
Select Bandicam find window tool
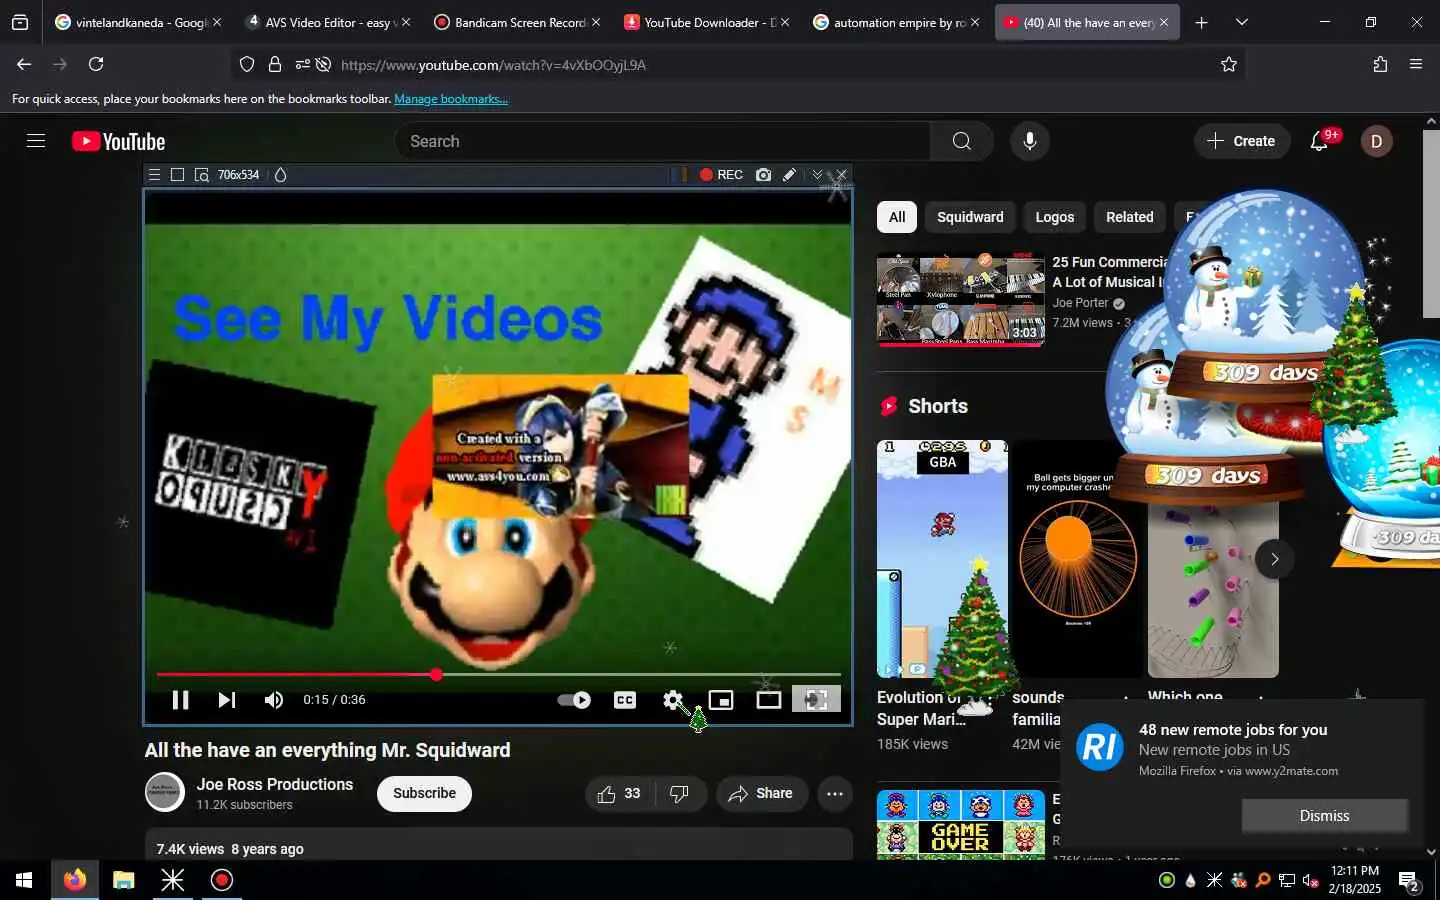point(202,175)
